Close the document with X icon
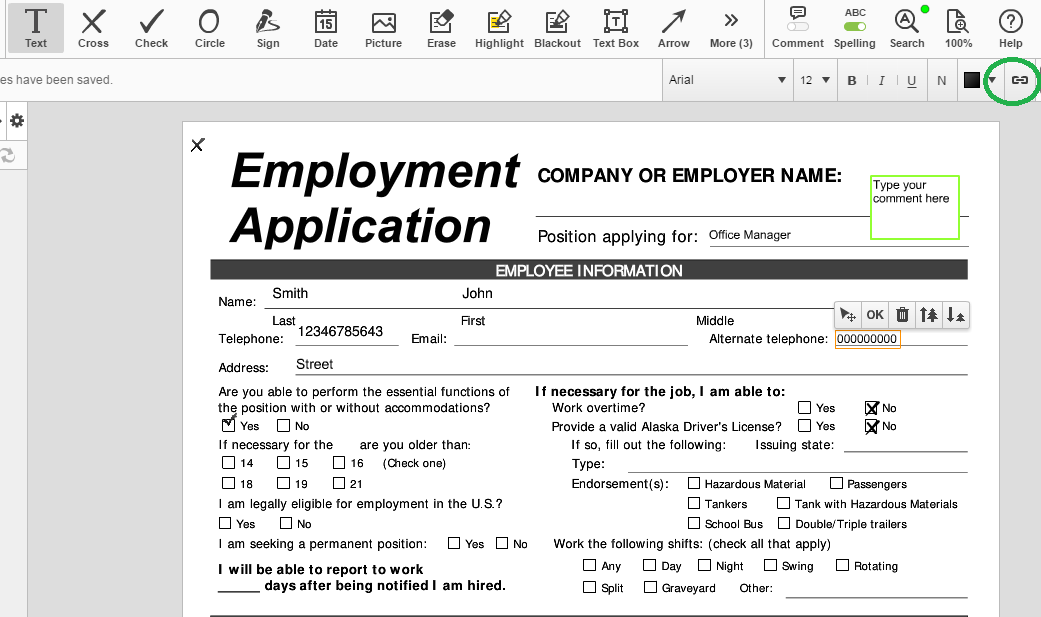Screen dimensions: 1041x617 pos(197,145)
